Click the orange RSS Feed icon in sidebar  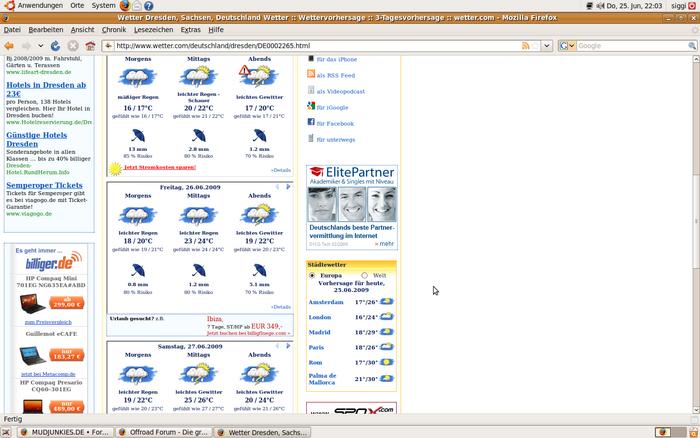click(x=311, y=74)
